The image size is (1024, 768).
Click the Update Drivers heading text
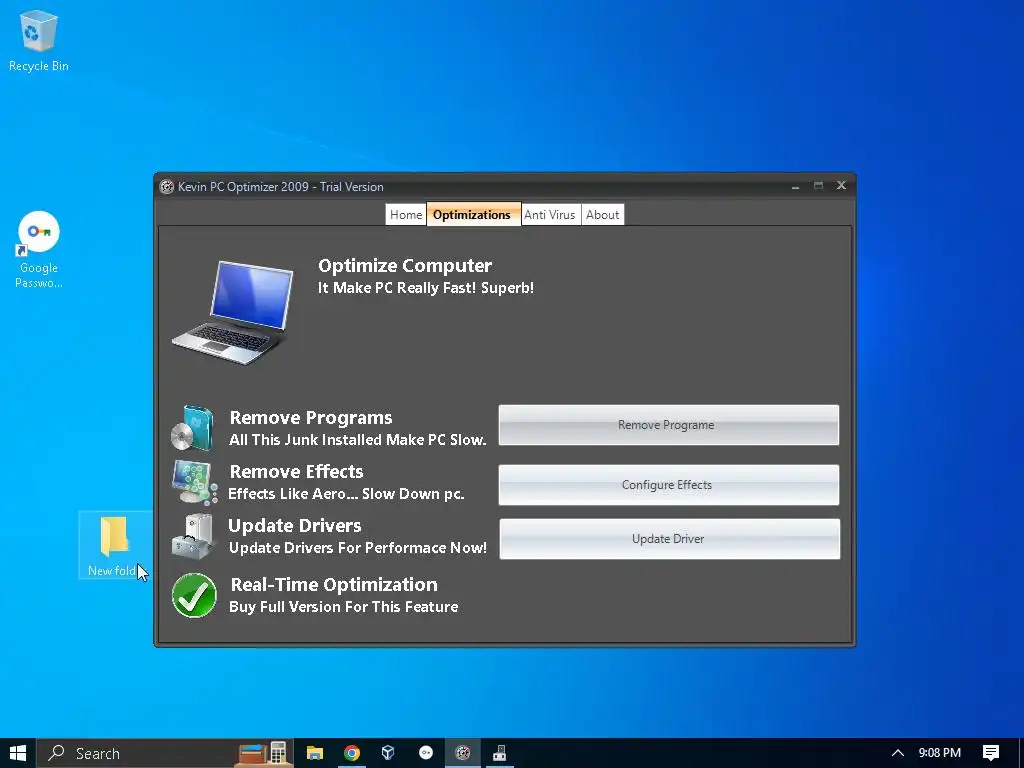[x=295, y=526]
